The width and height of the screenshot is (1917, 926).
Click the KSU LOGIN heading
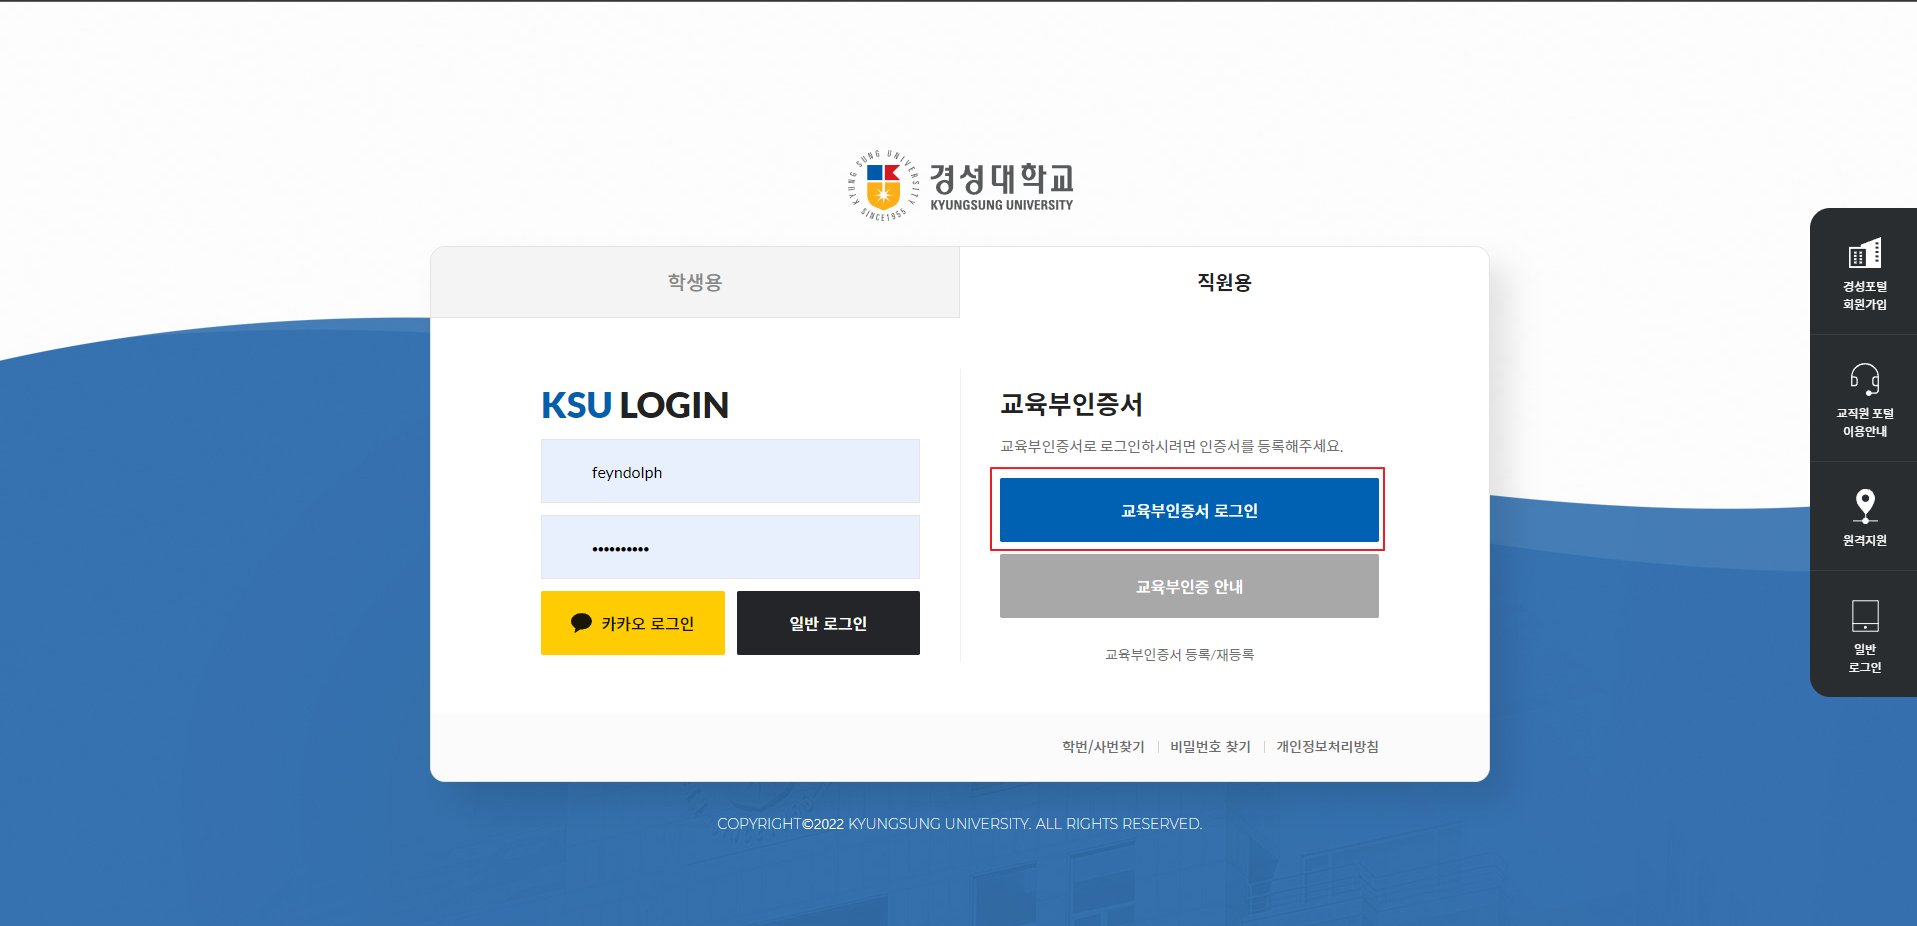(x=635, y=405)
